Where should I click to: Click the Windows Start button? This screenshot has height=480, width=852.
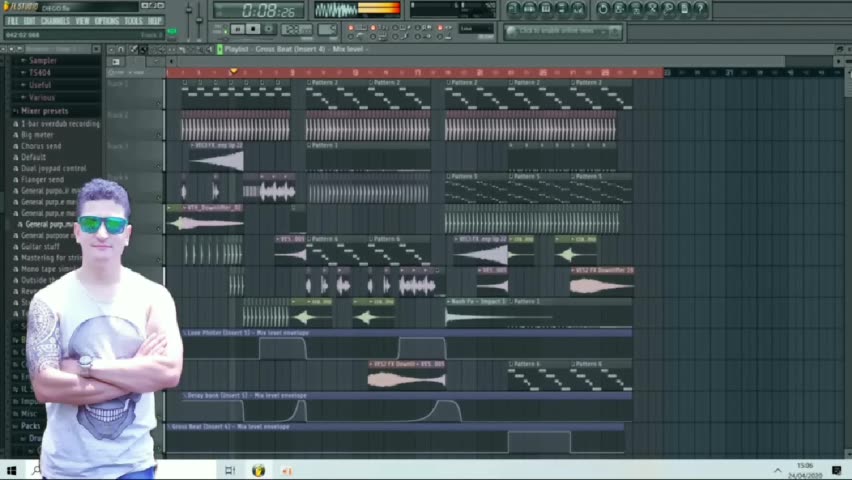click(x=11, y=470)
